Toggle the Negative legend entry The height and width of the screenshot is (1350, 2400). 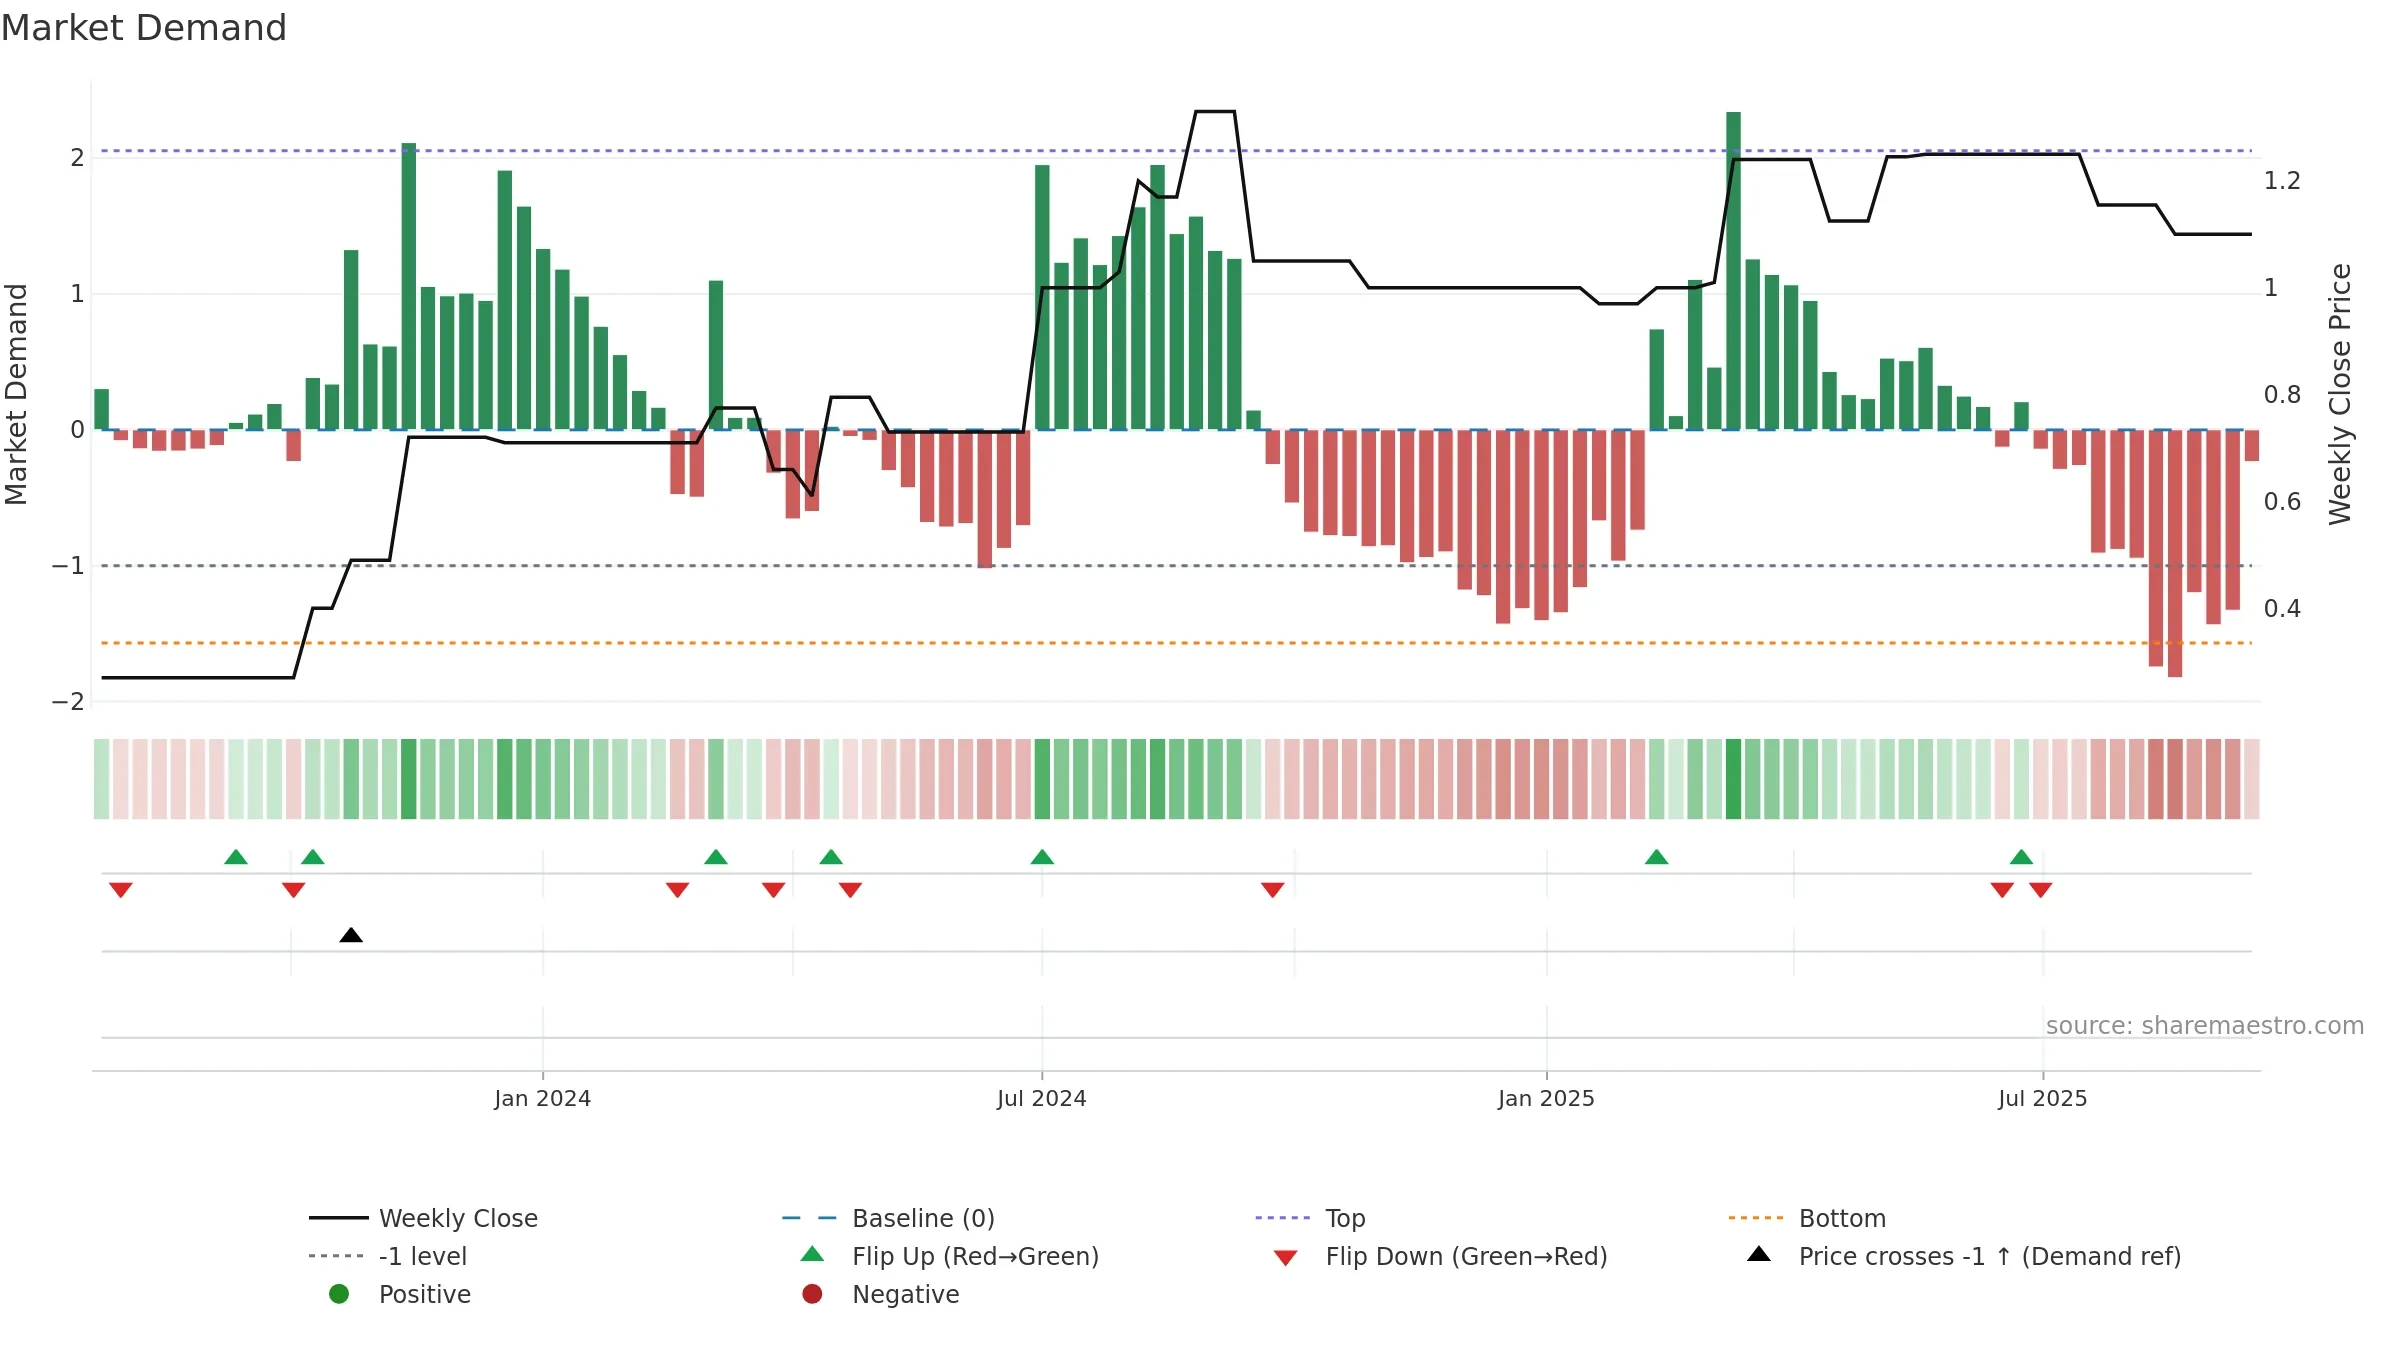(880, 1294)
